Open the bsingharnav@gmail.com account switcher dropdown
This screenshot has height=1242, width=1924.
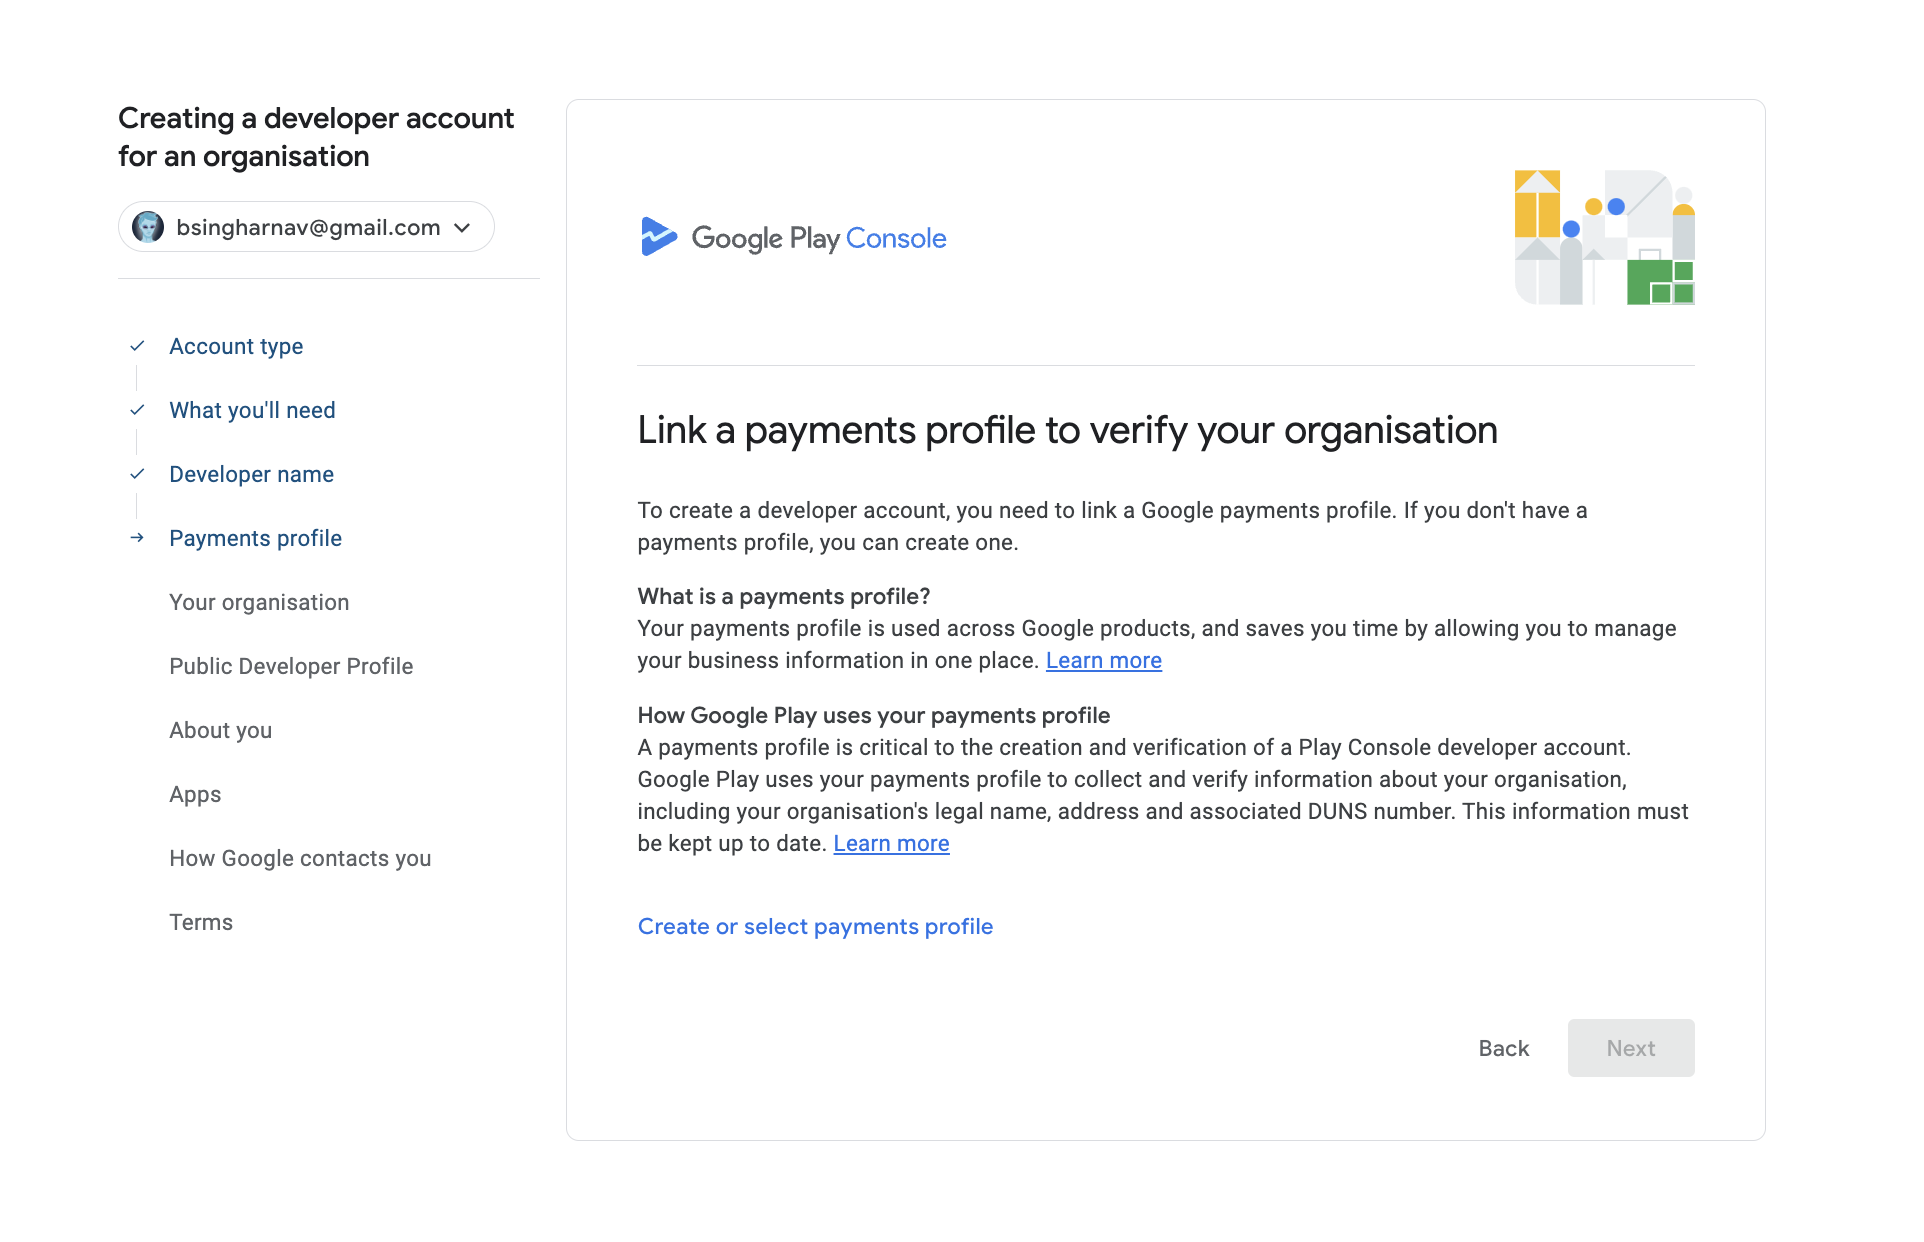(306, 227)
